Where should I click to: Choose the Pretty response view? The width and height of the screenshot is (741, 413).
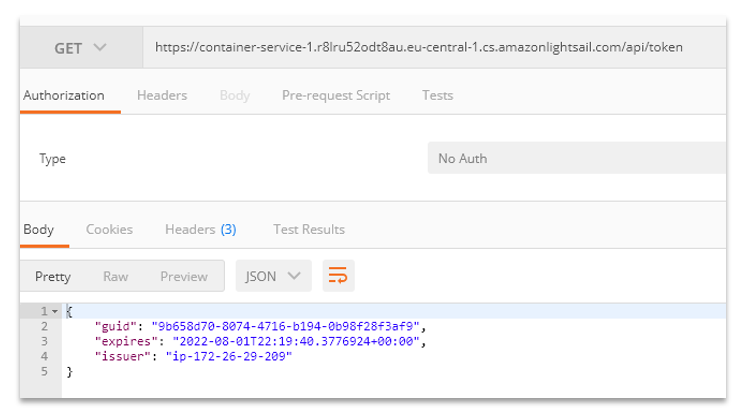coord(53,277)
